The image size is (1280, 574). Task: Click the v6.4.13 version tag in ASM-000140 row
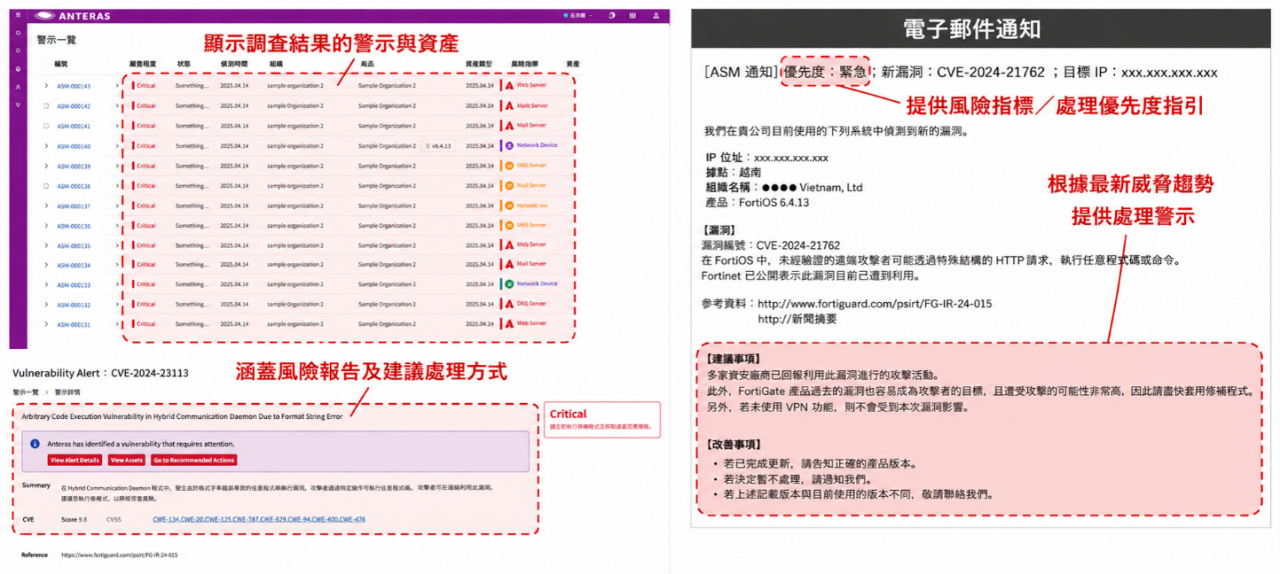point(439,146)
